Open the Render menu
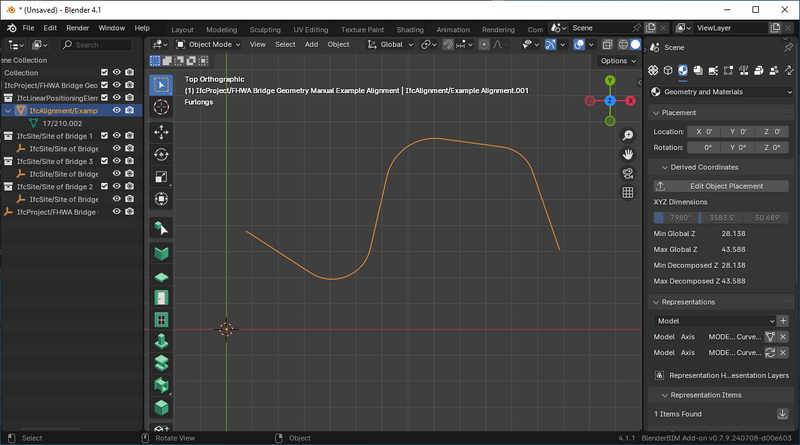This screenshot has width=800, height=445. (x=78, y=28)
